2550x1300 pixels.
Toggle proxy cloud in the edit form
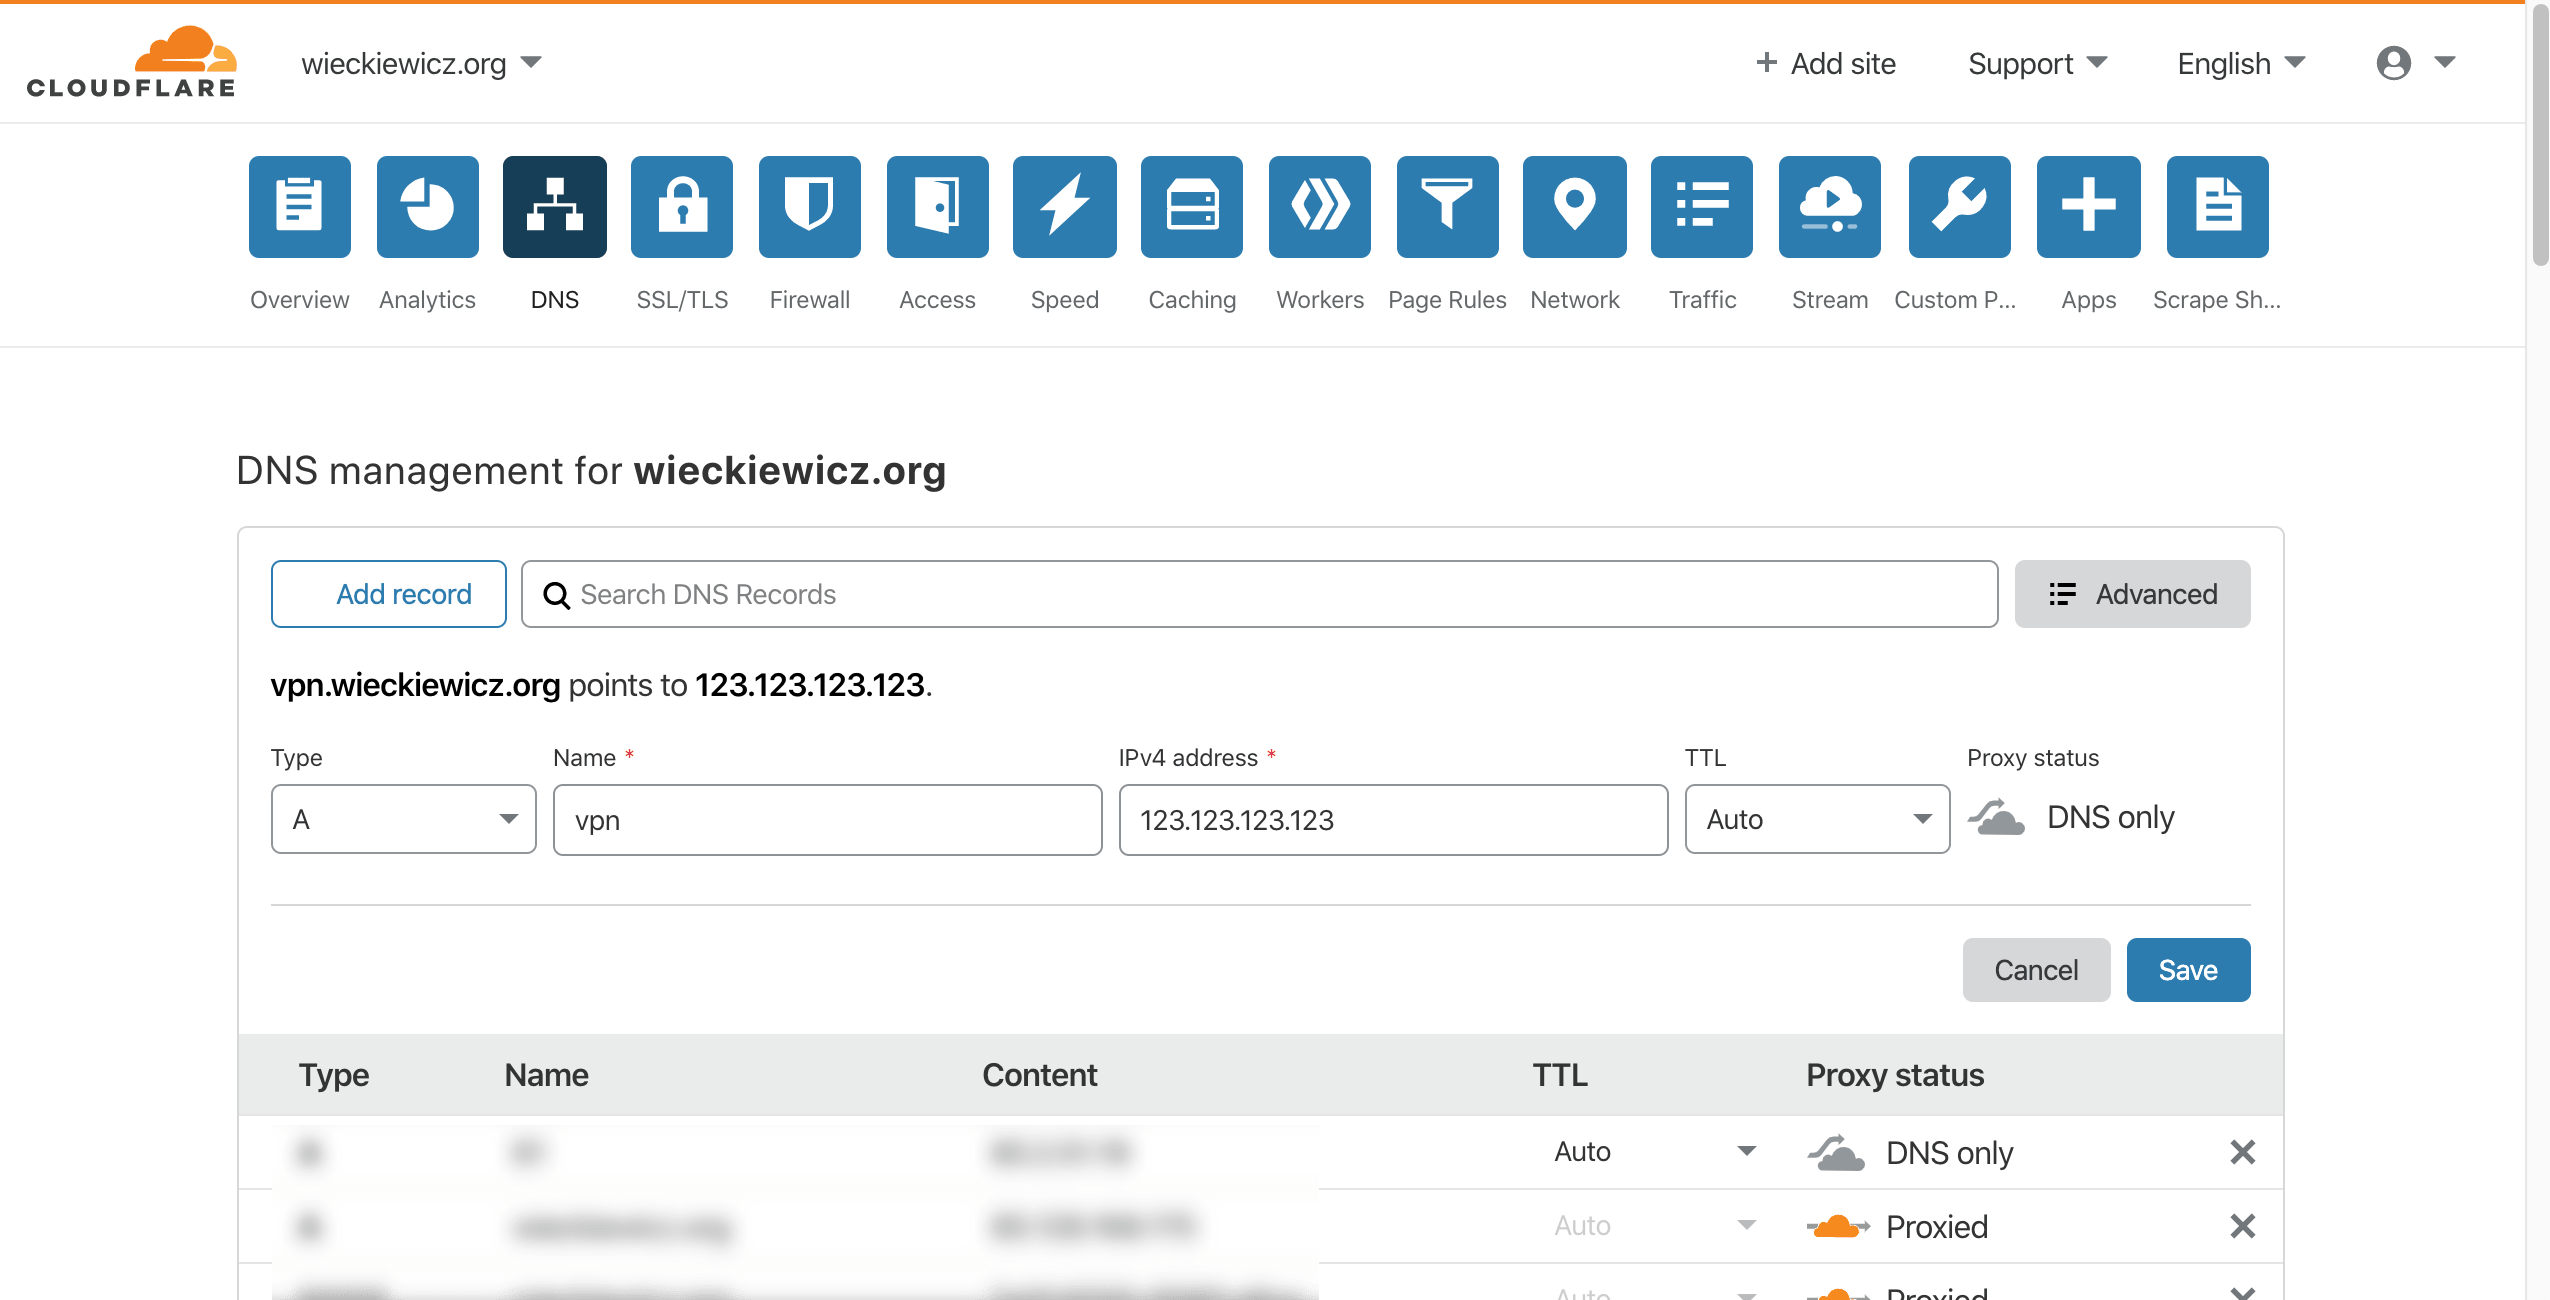pyautogui.click(x=1996, y=817)
